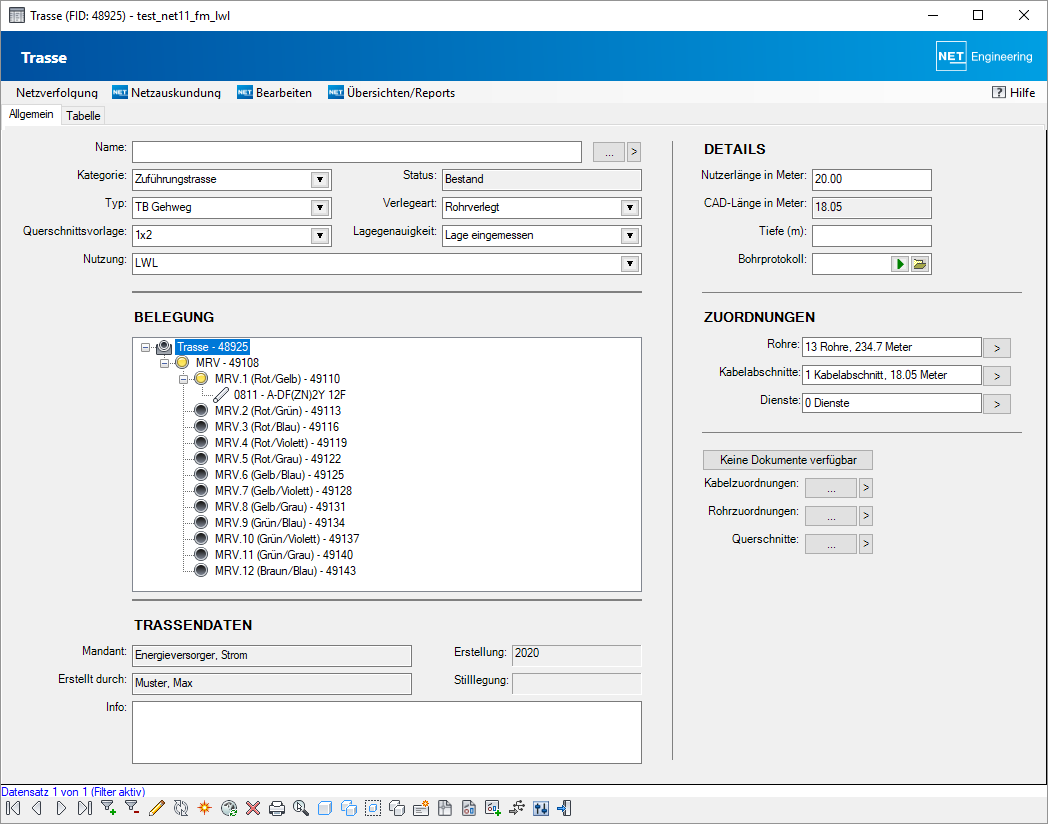Click the overlapping grey squares icon
This screenshot has width=1048, height=824.
(x=397, y=809)
